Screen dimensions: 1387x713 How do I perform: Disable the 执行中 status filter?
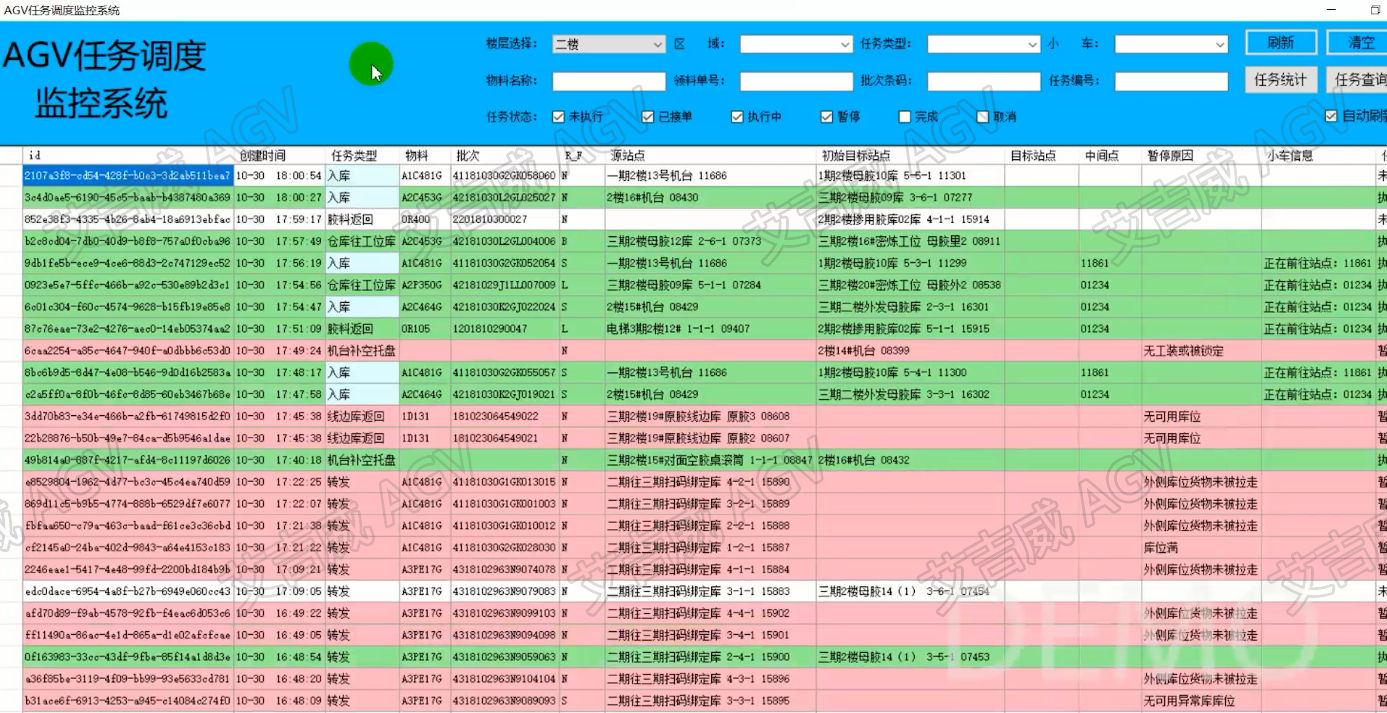click(x=738, y=117)
